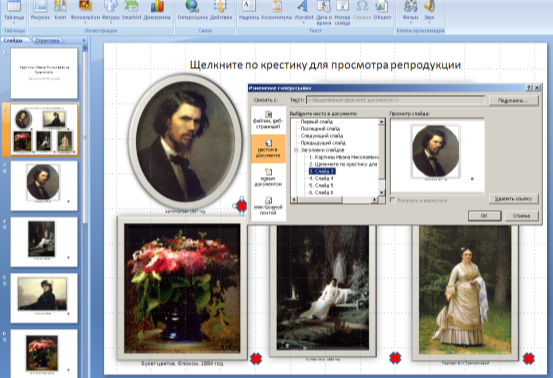Select slide 5 thumbnail in slides pane
Screen dimensions: 553x378
click(44, 298)
